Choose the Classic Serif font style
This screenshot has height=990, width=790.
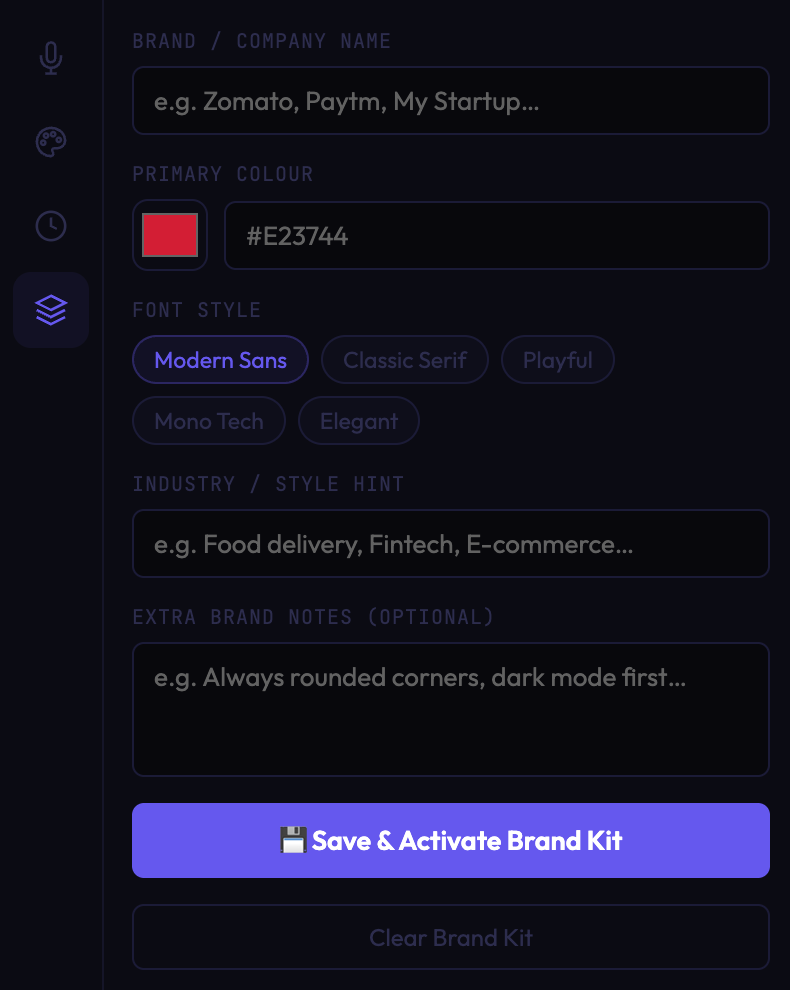pos(404,360)
